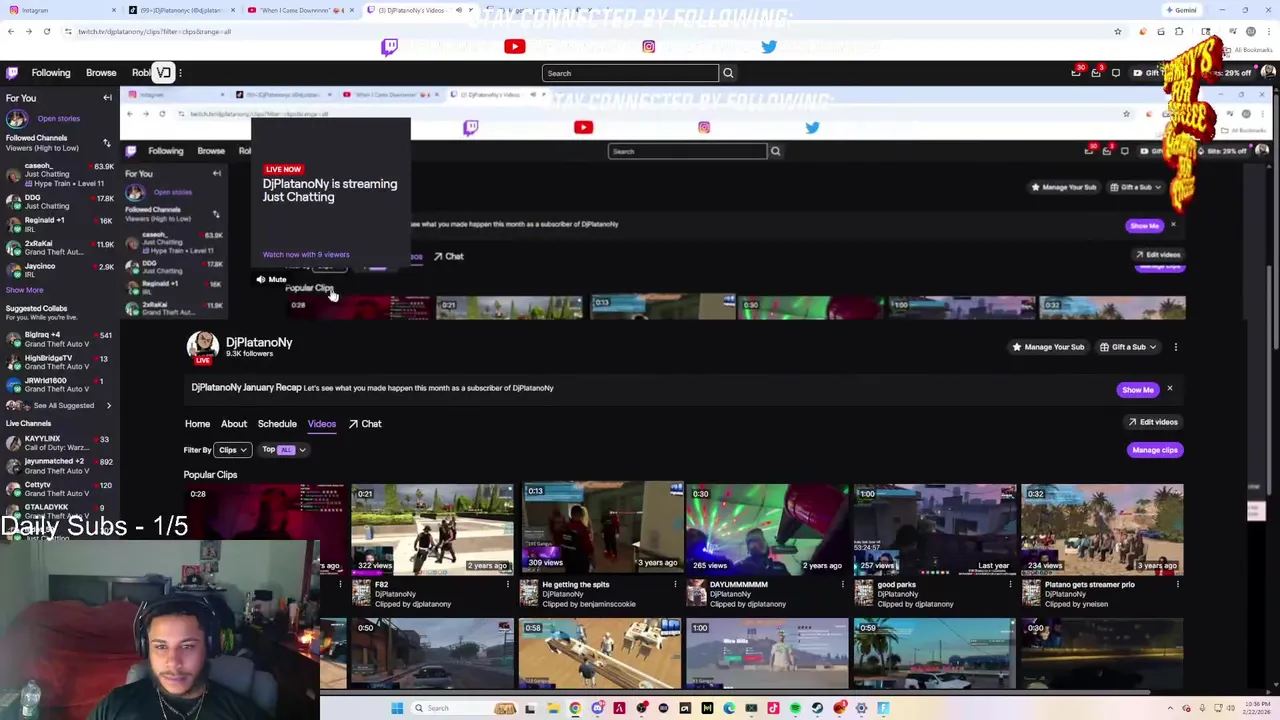Click Show Me recap button

pyautogui.click(x=1137, y=390)
